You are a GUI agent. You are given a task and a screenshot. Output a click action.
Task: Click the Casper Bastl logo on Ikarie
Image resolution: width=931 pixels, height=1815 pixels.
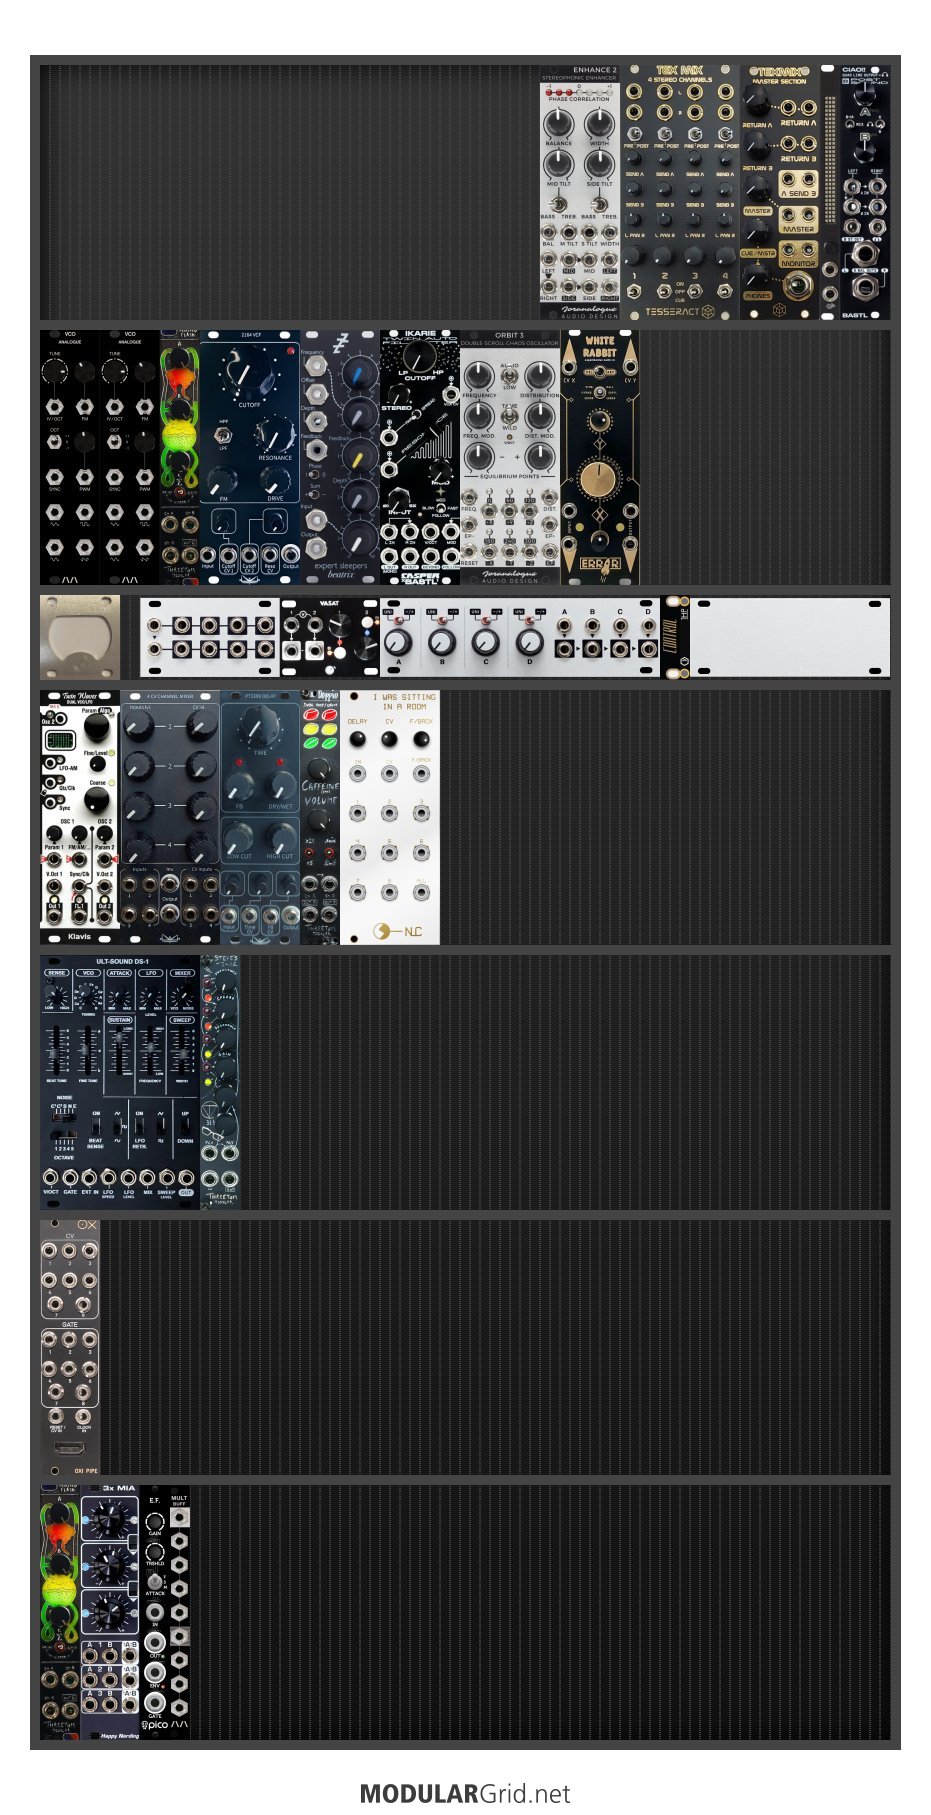point(419,577)
